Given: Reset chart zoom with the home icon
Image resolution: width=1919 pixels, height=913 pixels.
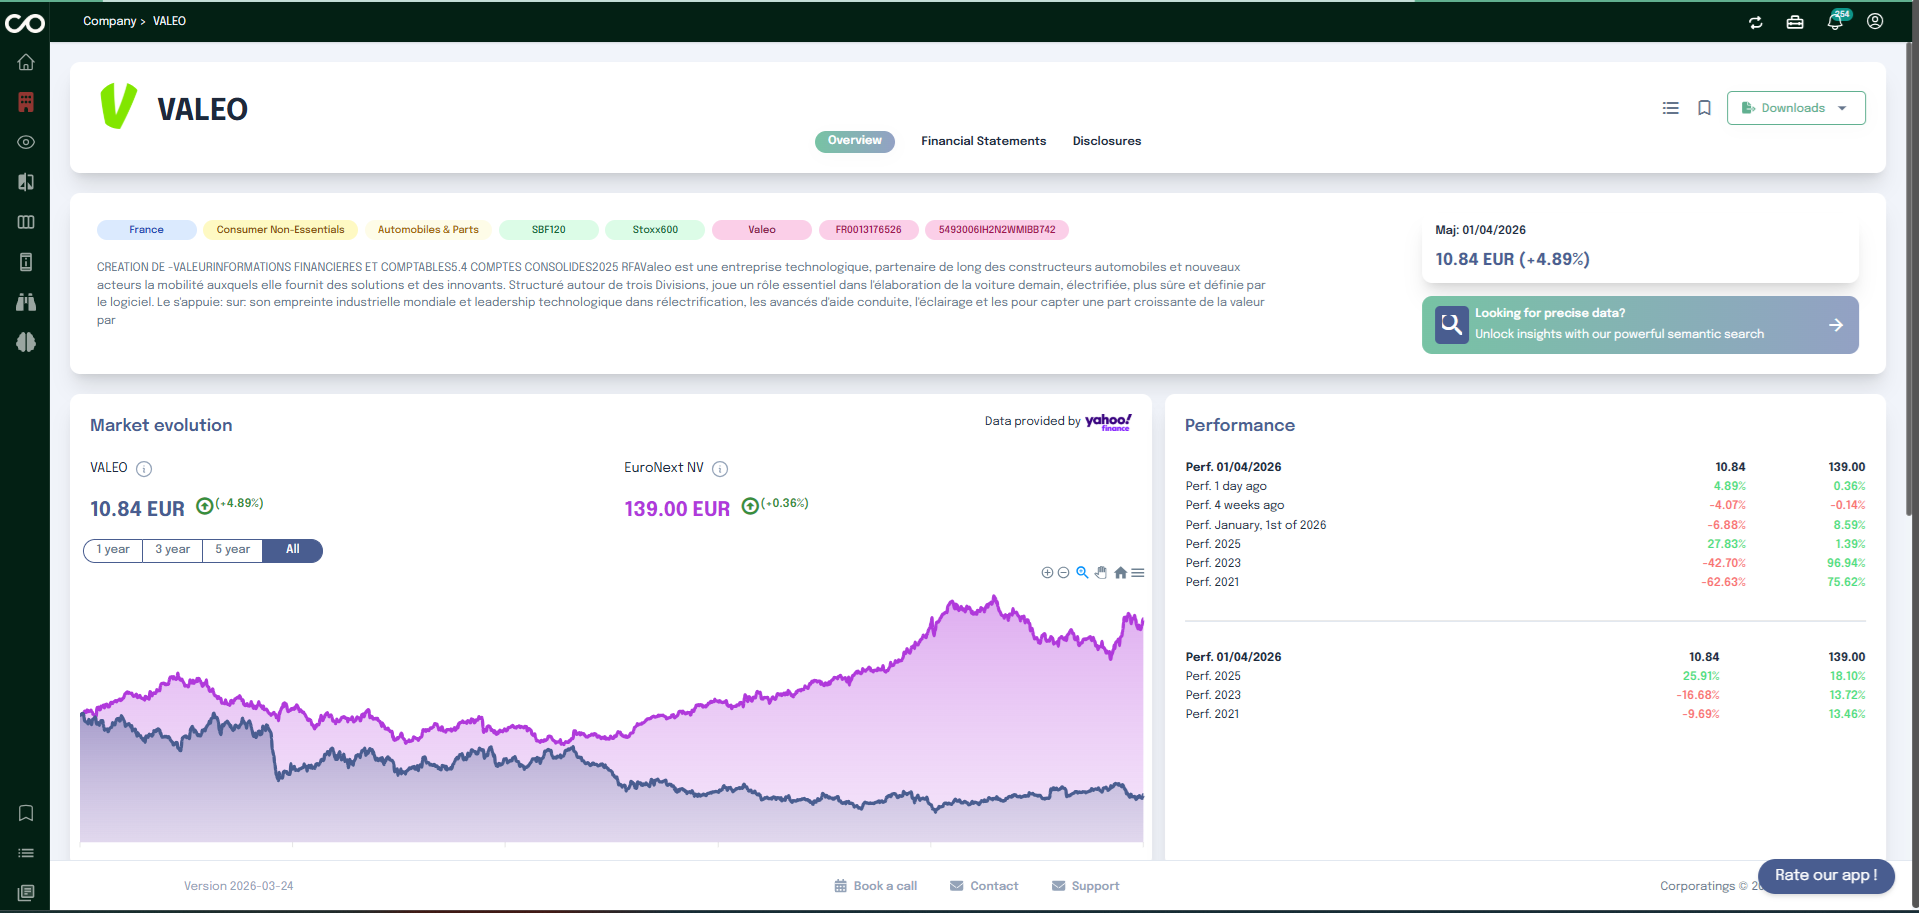Looking at the screenshot, I should [1120, 572].
